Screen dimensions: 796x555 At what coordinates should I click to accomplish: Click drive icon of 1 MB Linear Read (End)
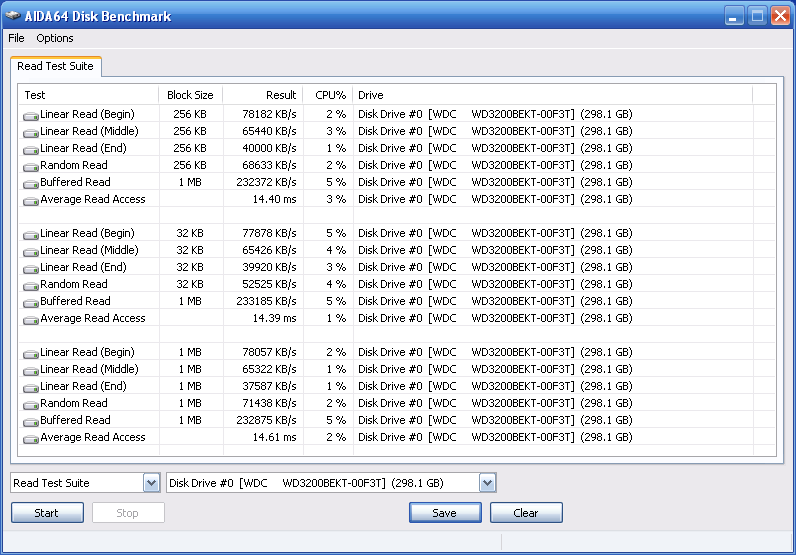(31, 388)
